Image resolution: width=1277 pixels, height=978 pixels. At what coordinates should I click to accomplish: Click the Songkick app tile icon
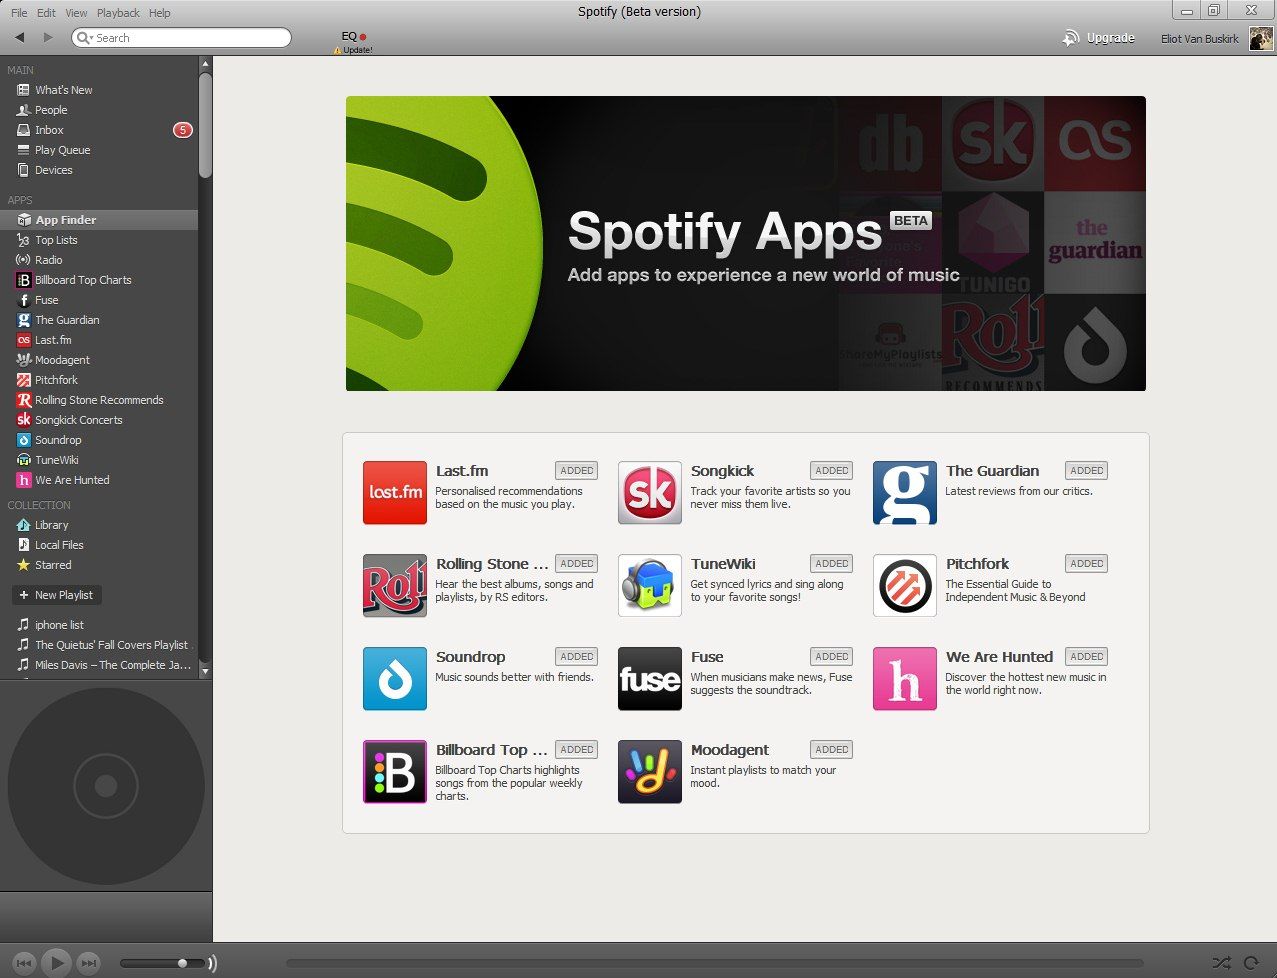click(x=650, y=493)
